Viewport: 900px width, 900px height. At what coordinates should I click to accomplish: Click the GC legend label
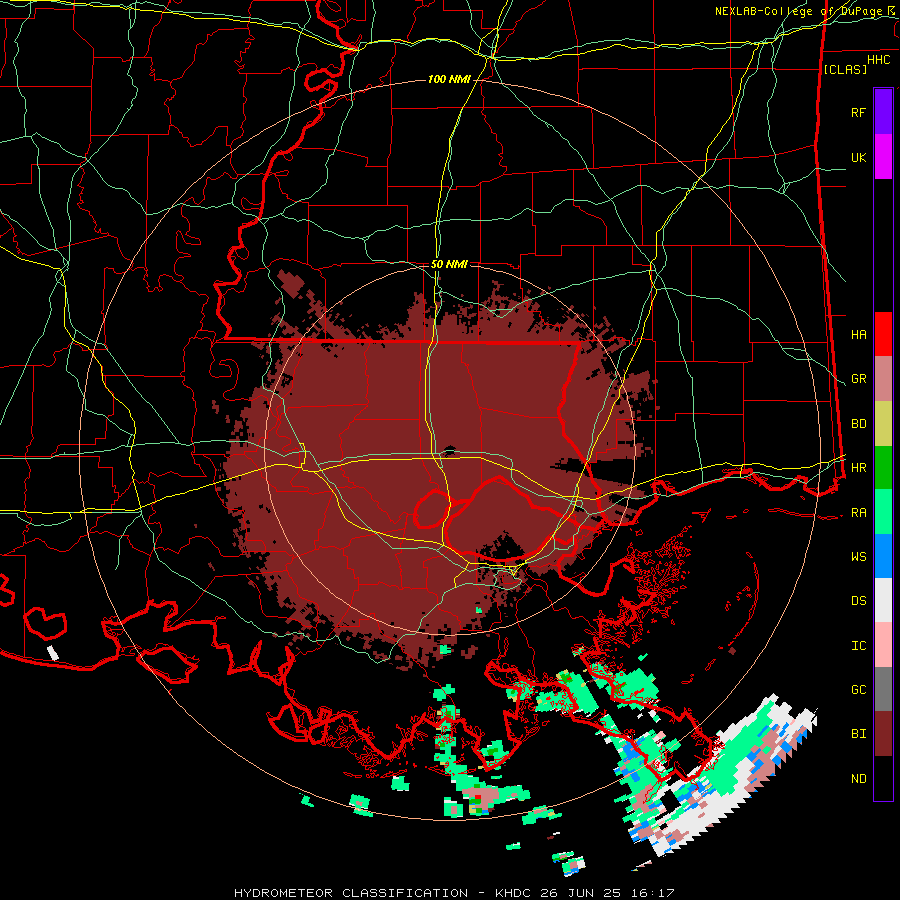[858, 690]
